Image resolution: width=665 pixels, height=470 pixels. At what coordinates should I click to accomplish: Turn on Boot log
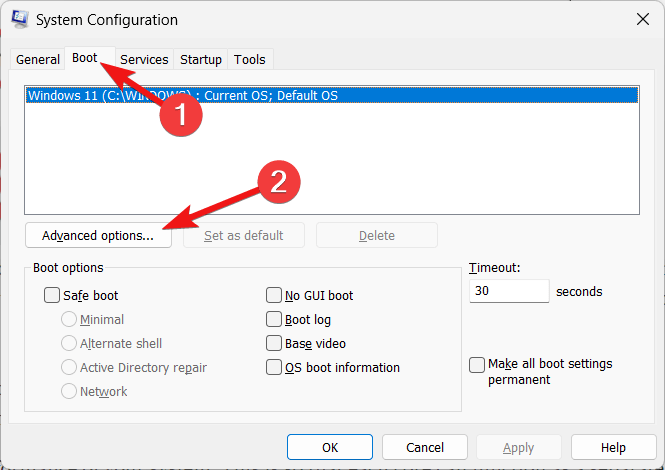click(x=274, y=320)
